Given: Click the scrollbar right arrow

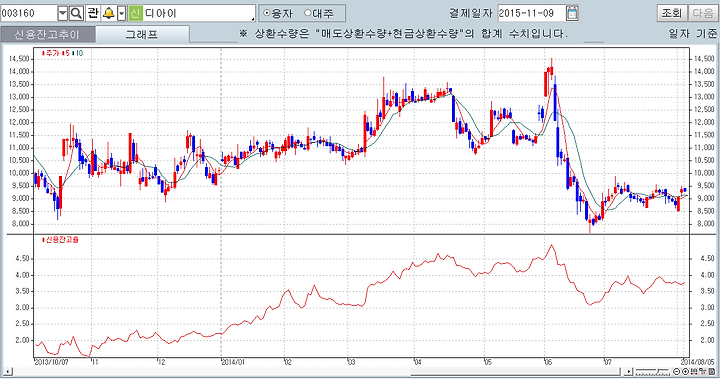Looking at the screenshot, I should pos(629,371).
